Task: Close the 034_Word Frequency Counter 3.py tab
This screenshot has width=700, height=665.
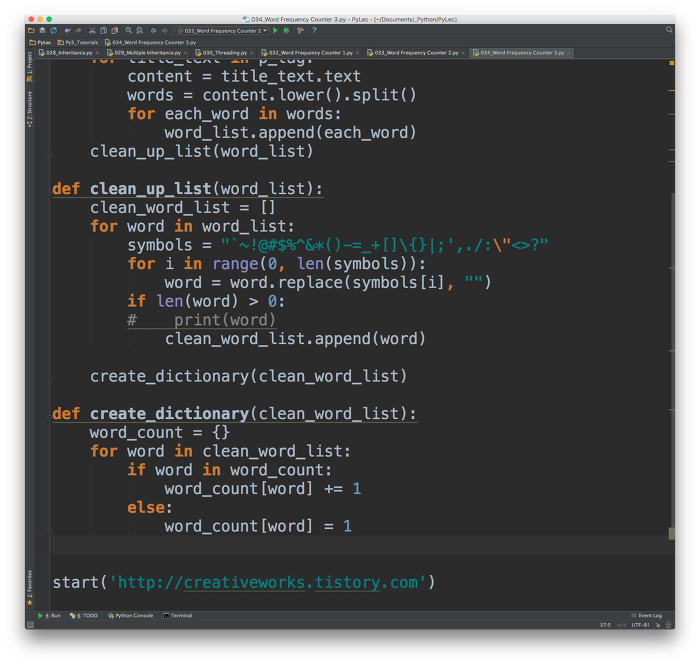Action: [x=569, y=53]
